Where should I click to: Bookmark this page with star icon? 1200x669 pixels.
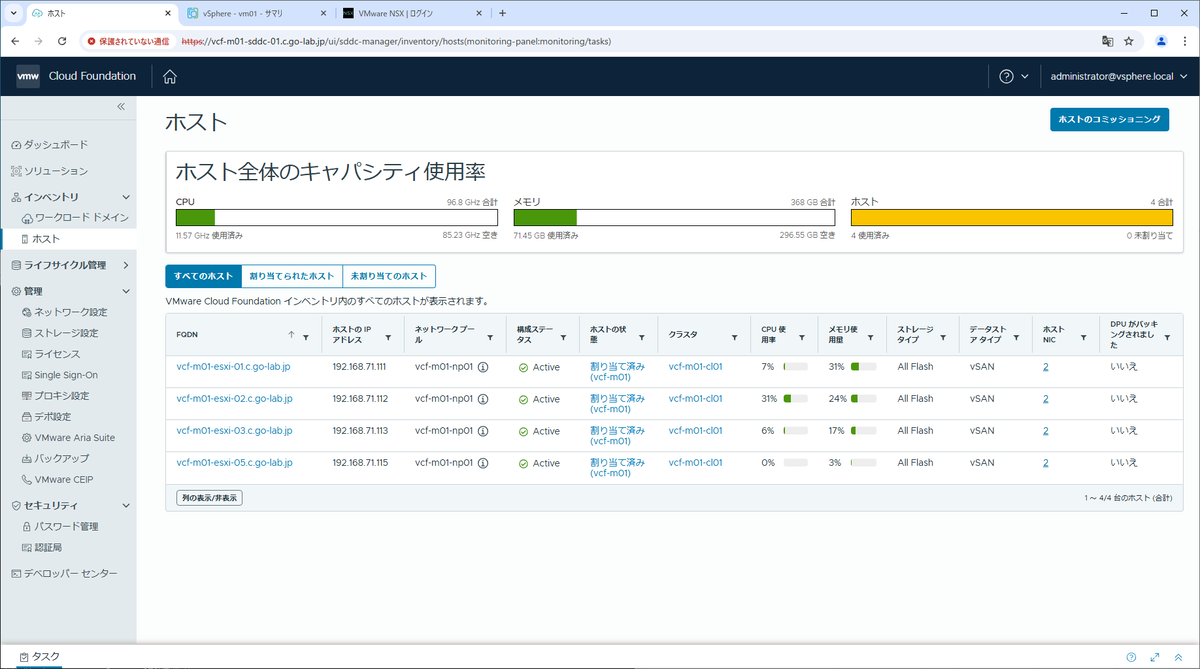[x=1129, y=41]
